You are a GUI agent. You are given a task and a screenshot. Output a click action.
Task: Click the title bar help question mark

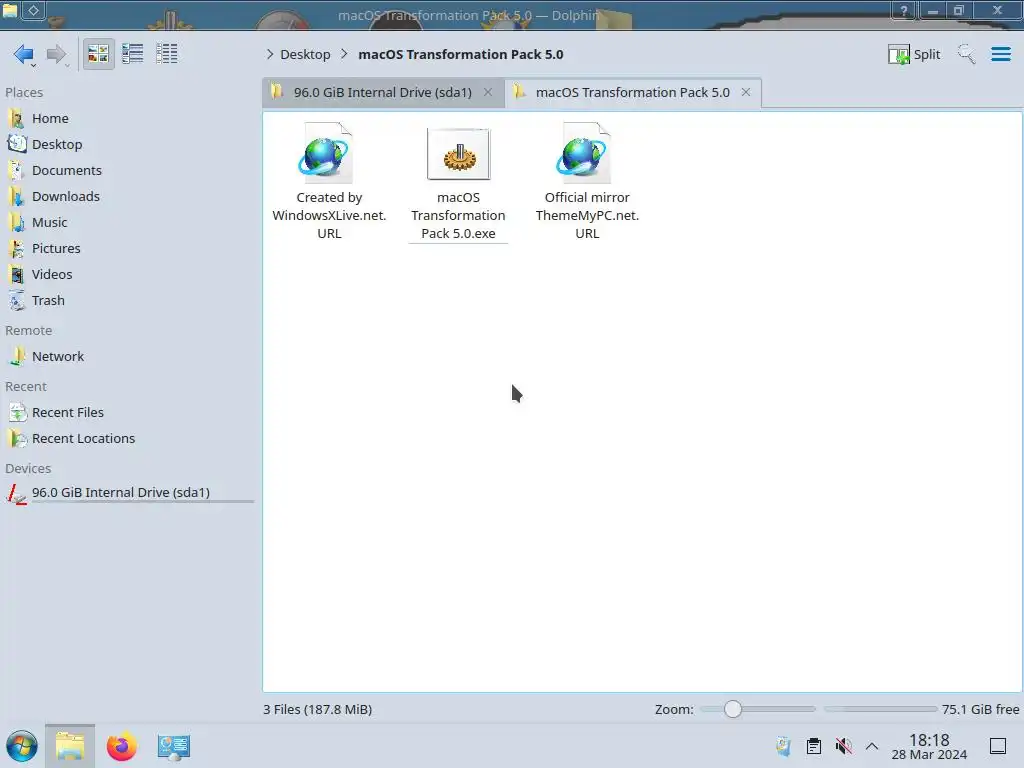(x=904, y=10)
